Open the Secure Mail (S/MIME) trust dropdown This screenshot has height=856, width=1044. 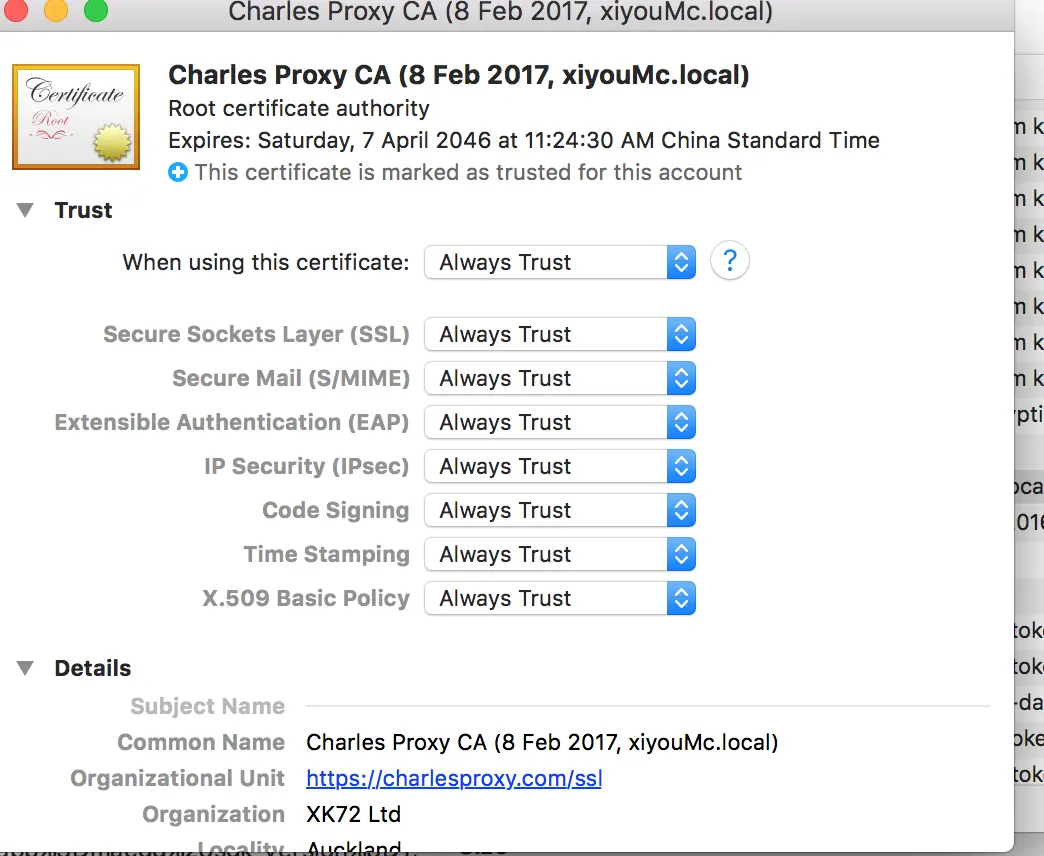[x=560, y=378]
